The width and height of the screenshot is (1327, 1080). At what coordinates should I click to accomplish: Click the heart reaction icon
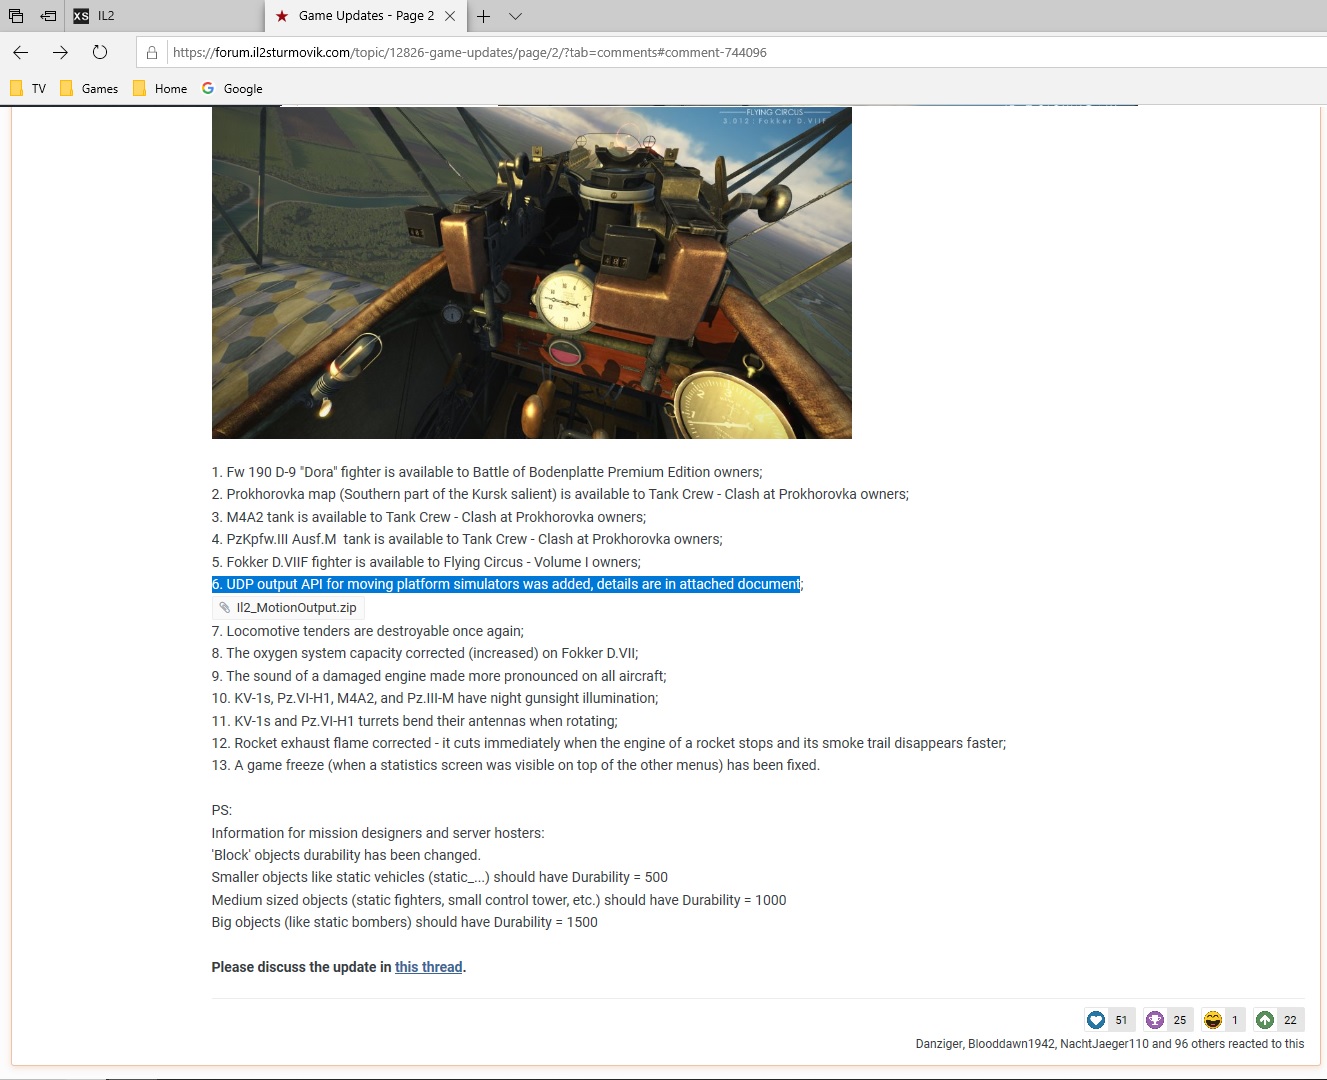1096,1020
